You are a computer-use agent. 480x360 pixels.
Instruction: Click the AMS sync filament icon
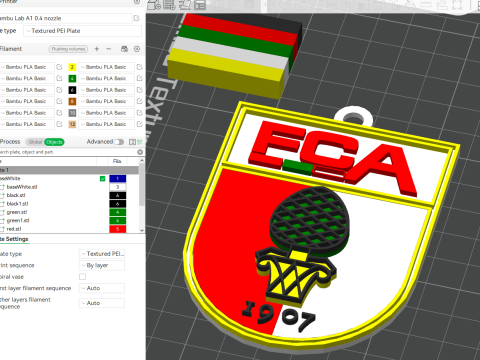(x=124, y=49)
